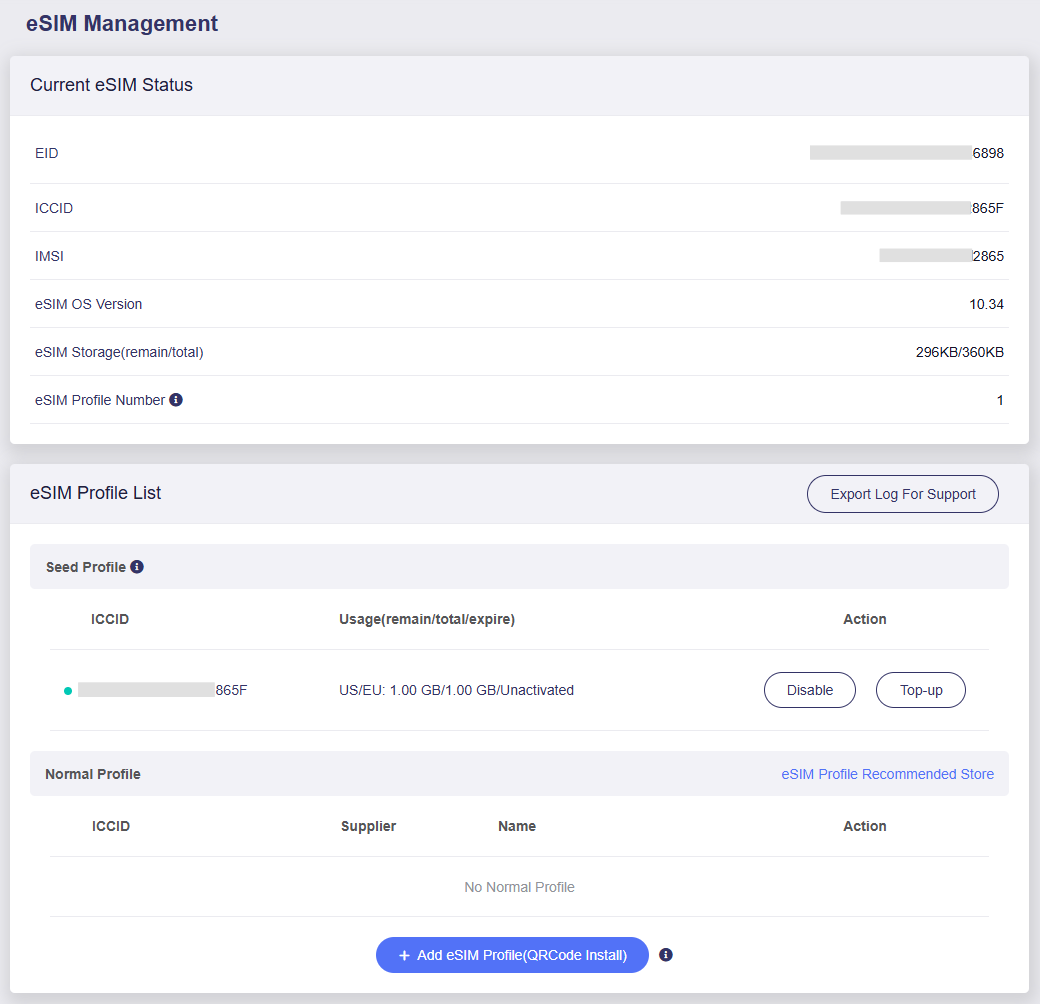Click the ICCID value in Current eSIM Status
Screen dimensions: 1040x1004
click(x=921, y=208)
